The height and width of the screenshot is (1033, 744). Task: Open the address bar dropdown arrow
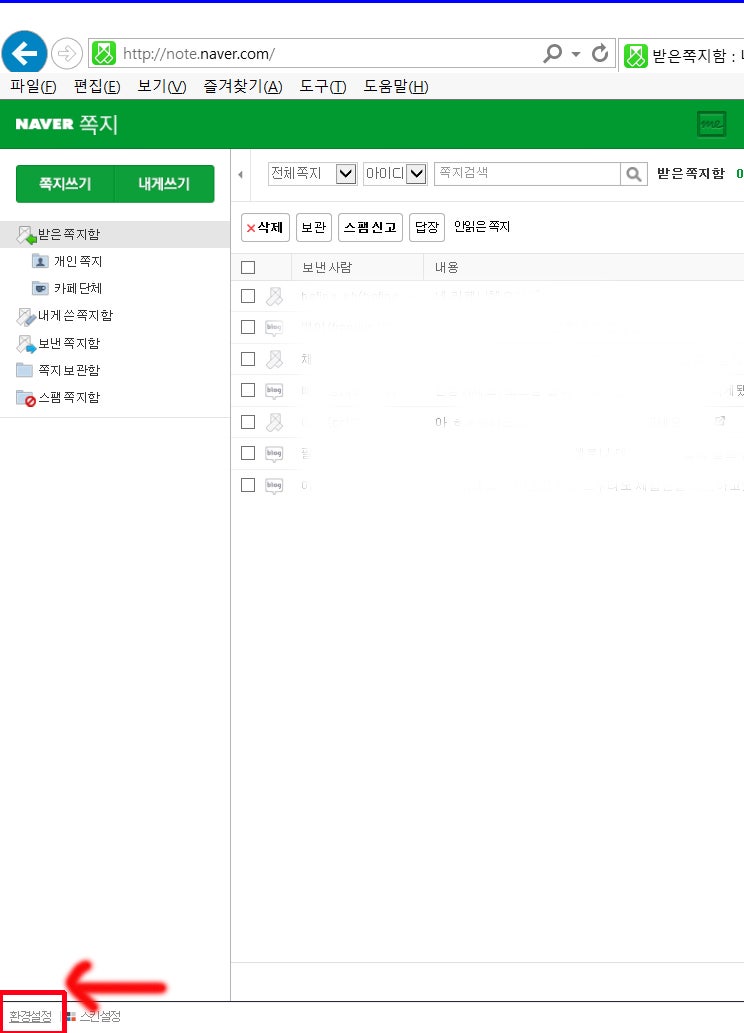[x=576, y=54]
